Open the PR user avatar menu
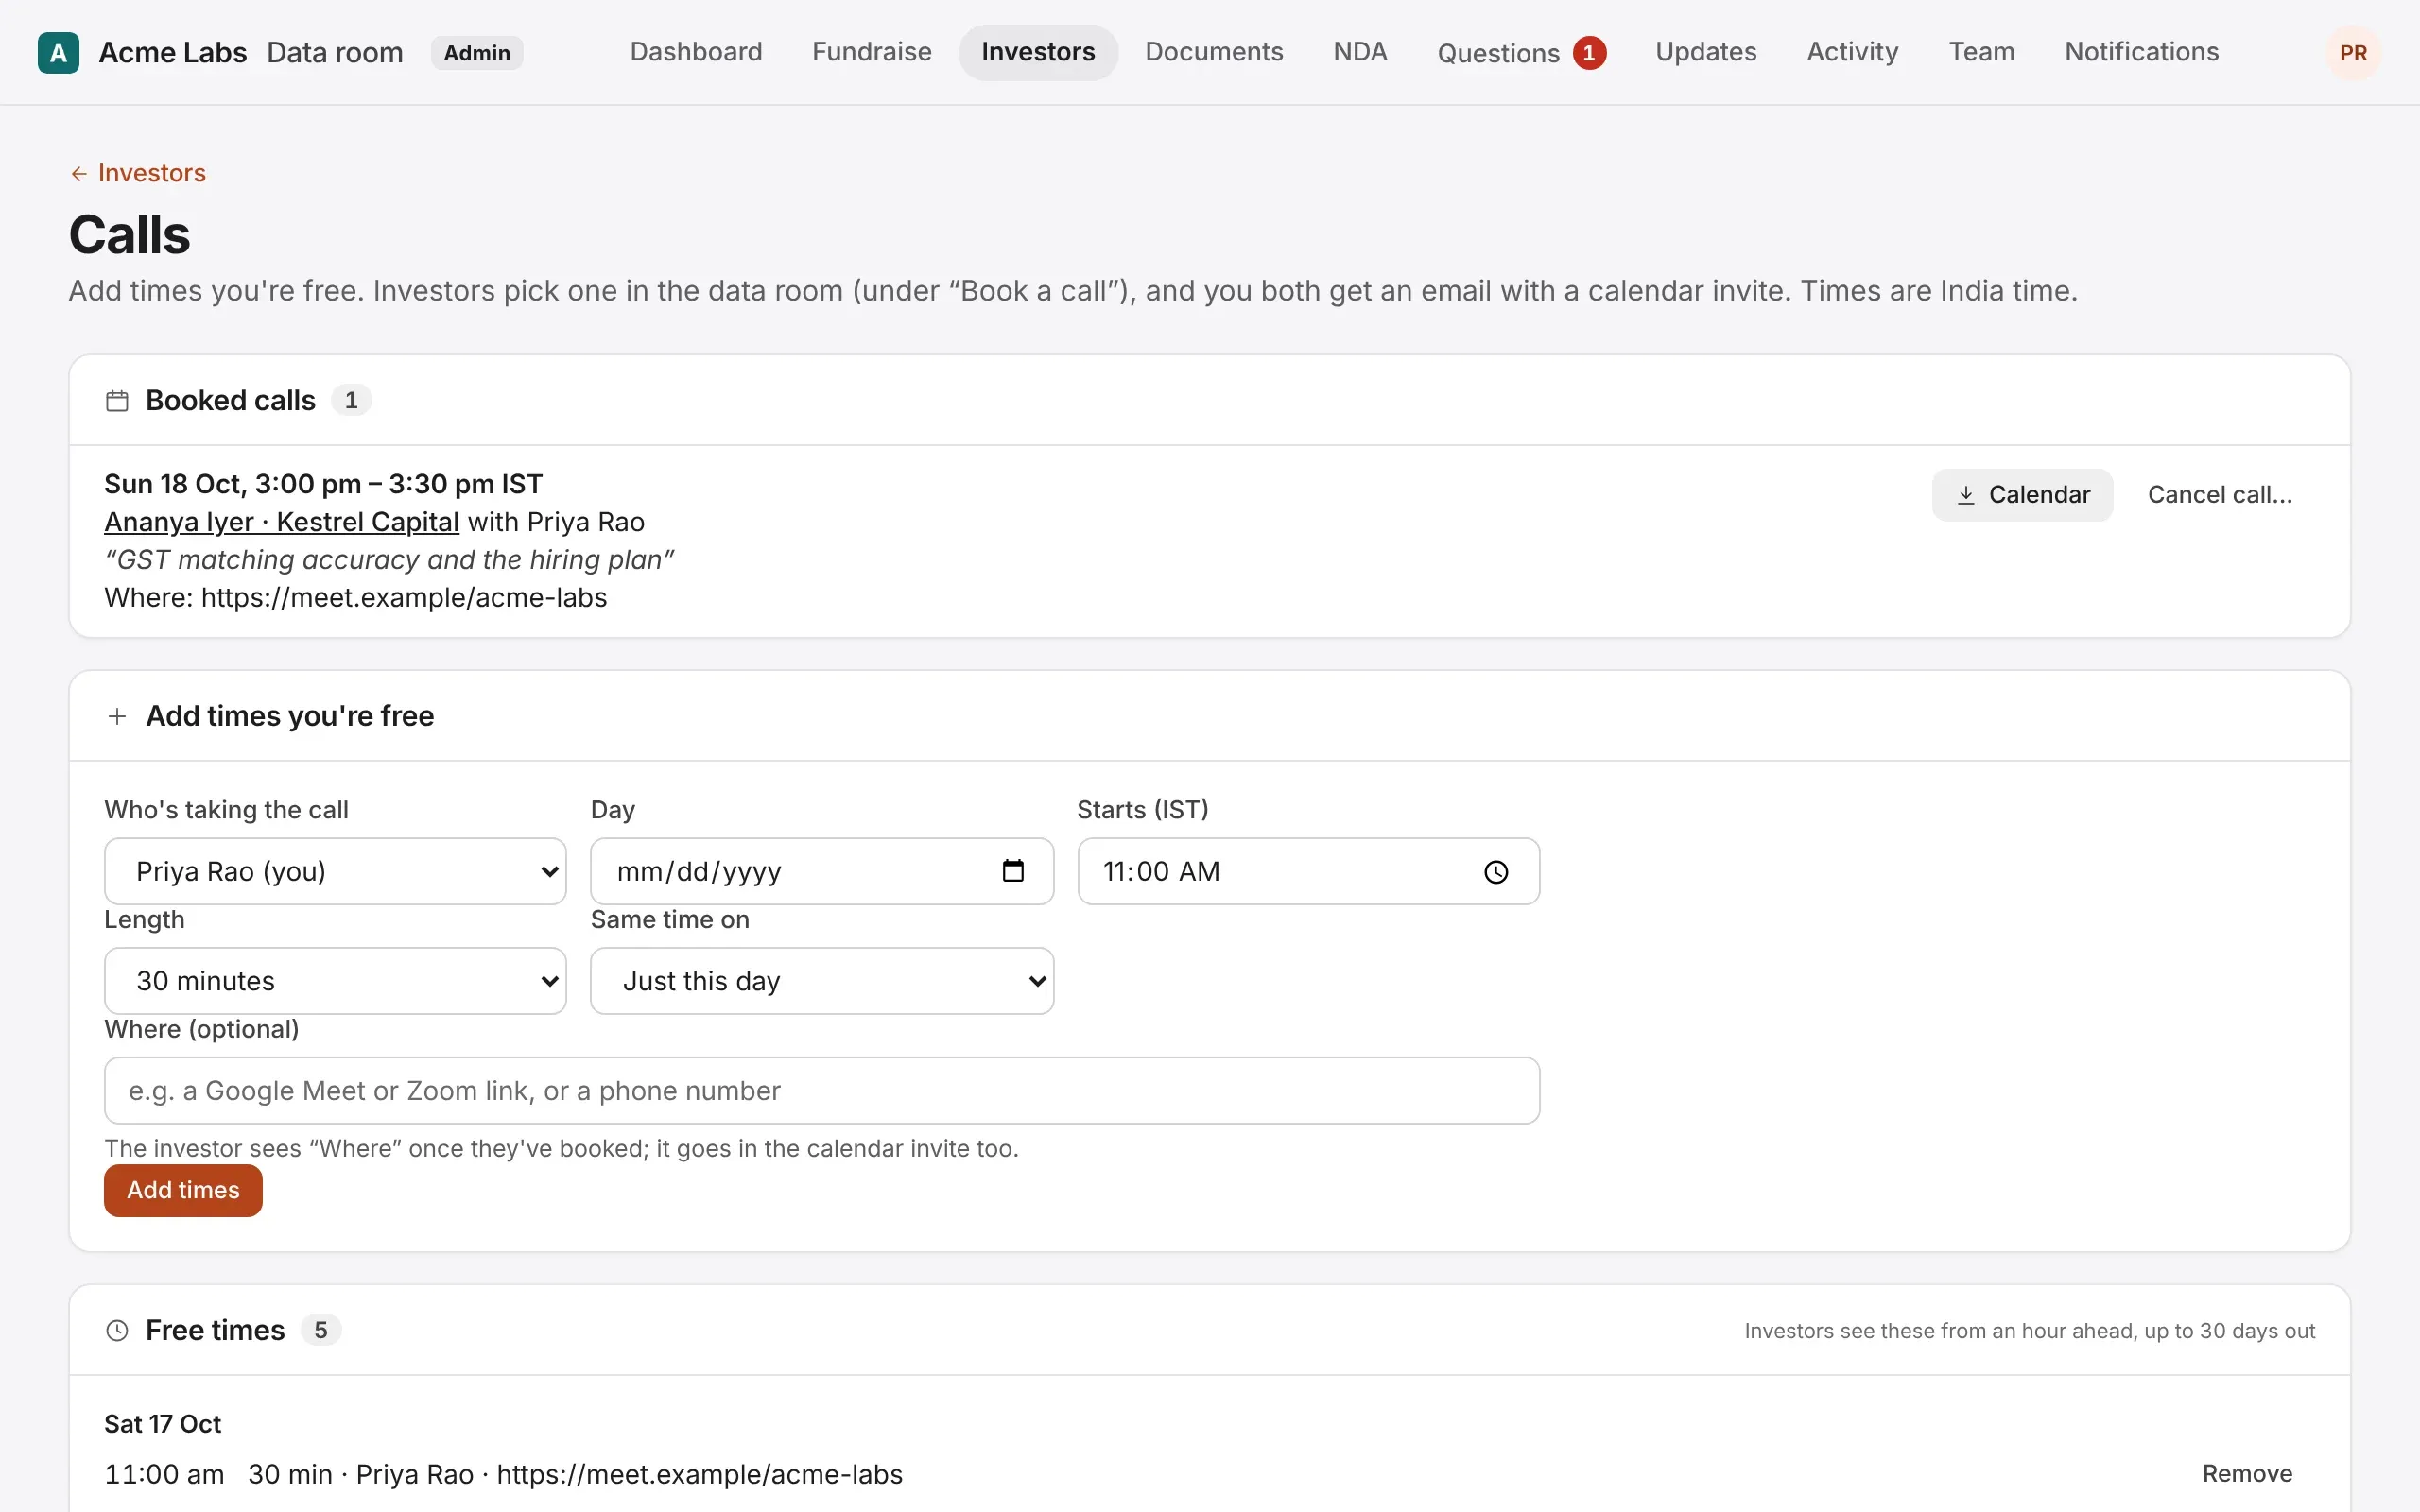 coord(2352,53)
